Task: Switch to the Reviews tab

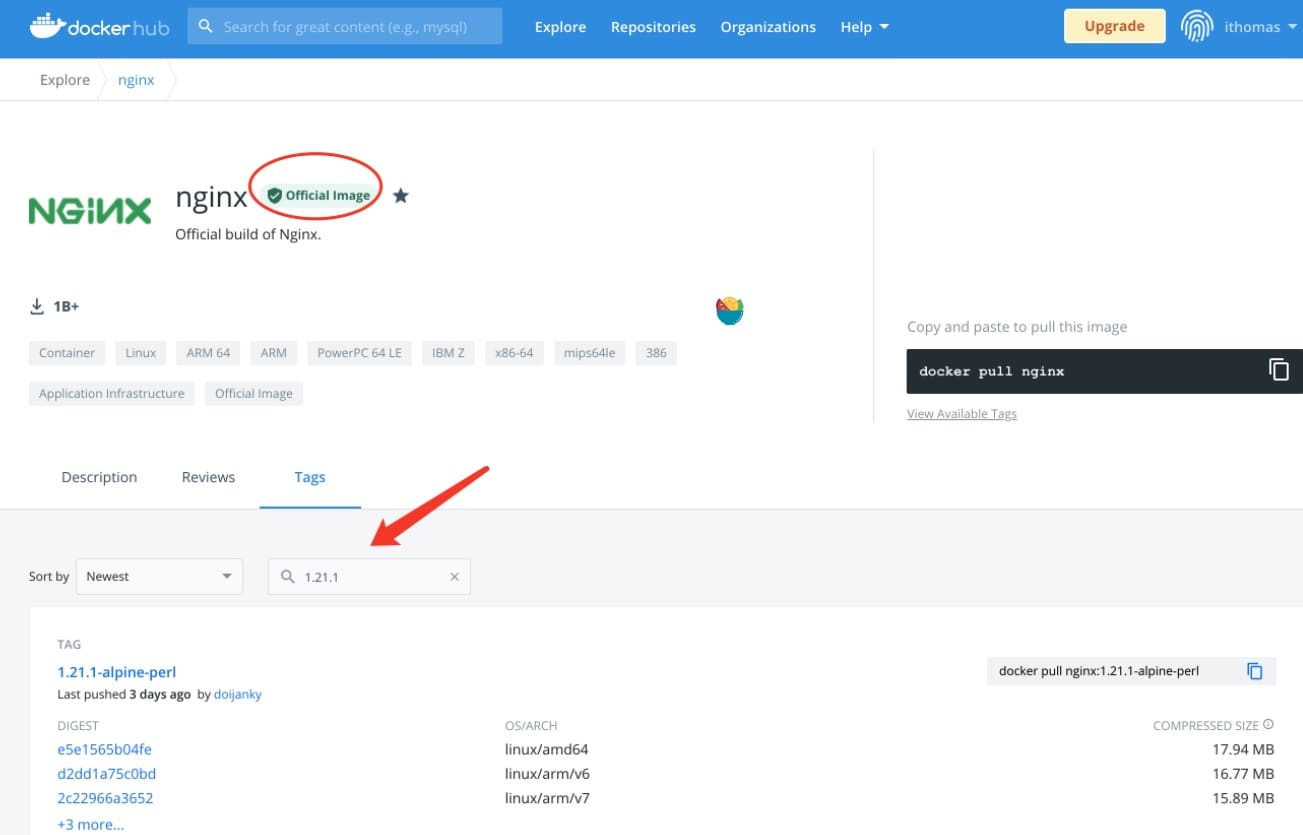Action: (x=207, y=477)
